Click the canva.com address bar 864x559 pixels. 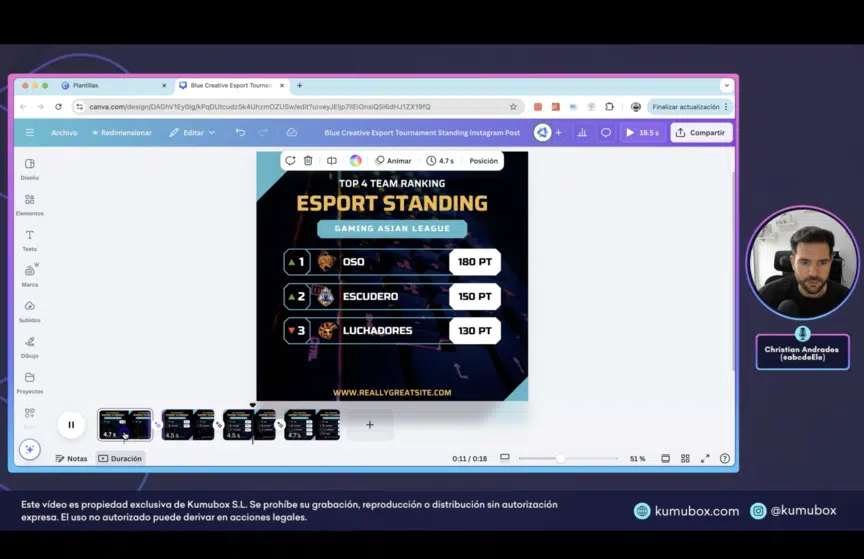pyautogui.click(x=298, y=106)
